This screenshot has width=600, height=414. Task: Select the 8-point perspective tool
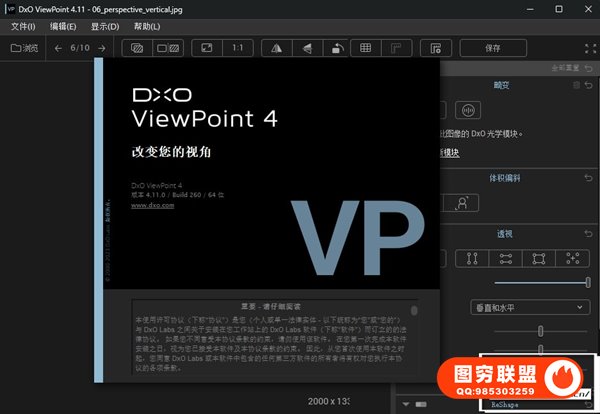click(x=573, y=258)
